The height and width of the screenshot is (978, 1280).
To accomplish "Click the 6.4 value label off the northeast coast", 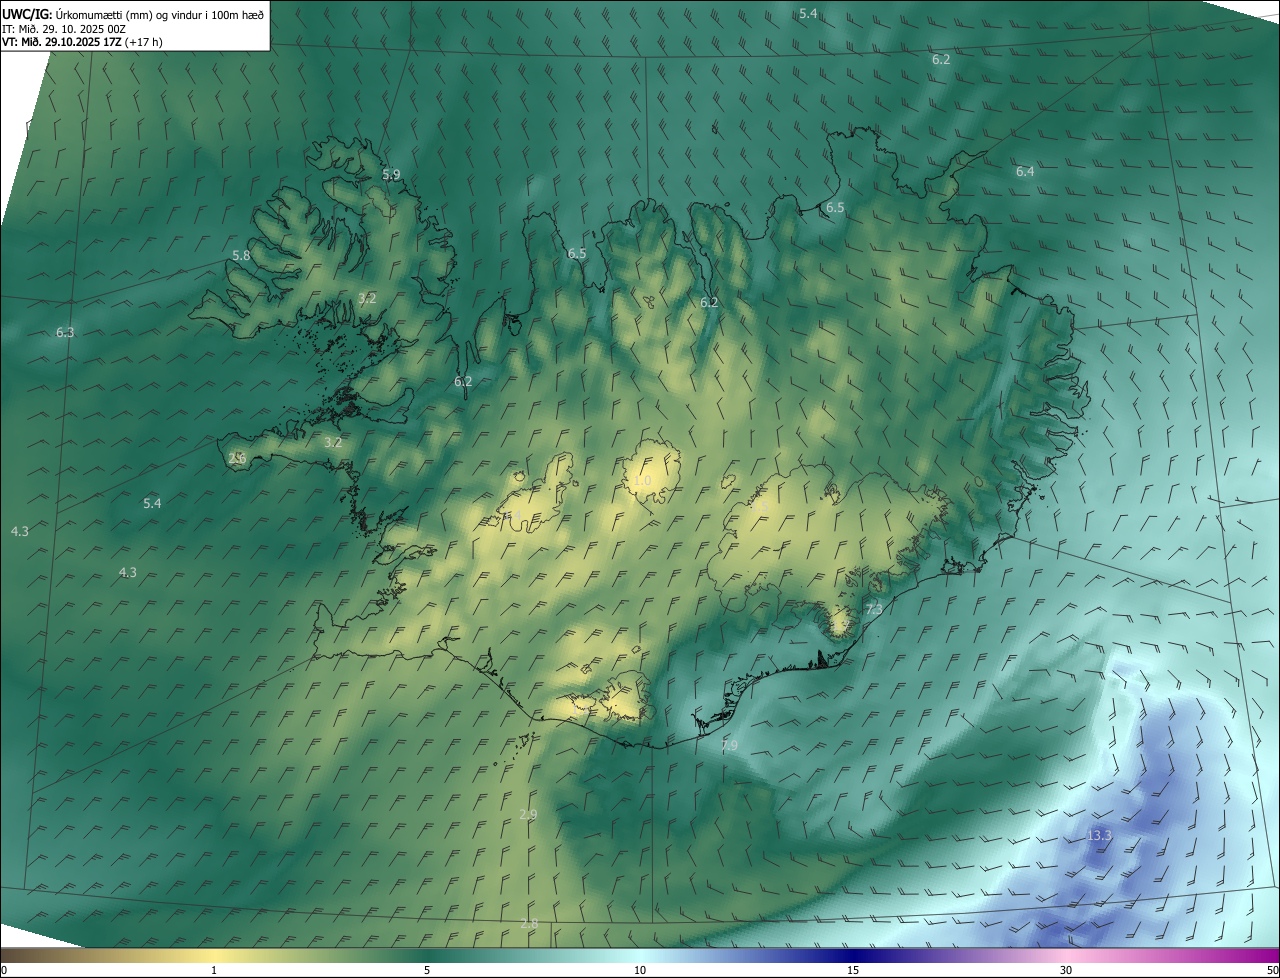I will 1025,171.
